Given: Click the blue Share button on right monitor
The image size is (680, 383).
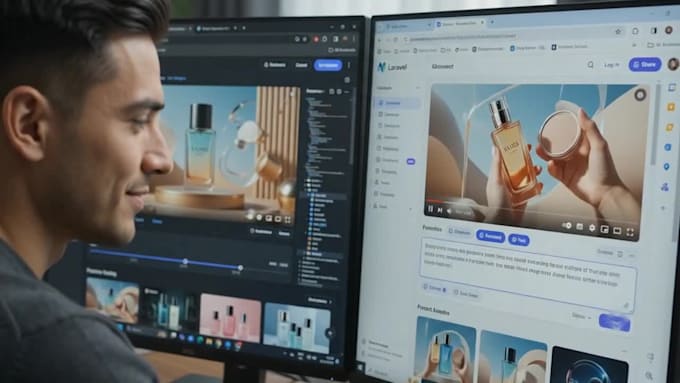Looking at the screenshot, I should coord(645,64).
